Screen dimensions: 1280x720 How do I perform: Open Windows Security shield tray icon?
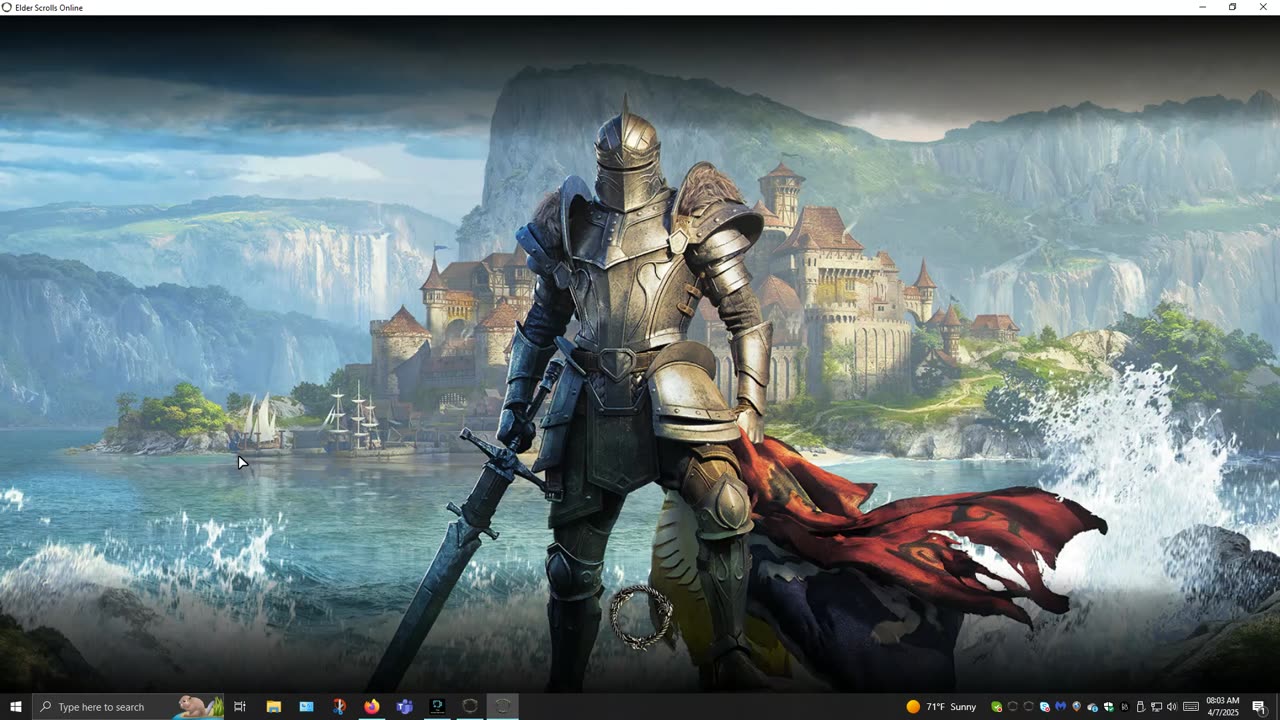(x=1109, y=707)
